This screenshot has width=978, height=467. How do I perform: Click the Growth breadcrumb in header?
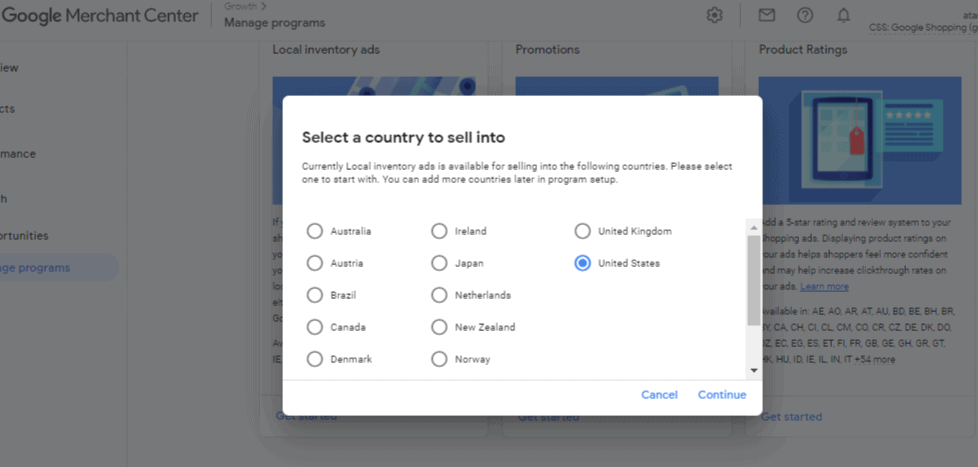point(240,7)
